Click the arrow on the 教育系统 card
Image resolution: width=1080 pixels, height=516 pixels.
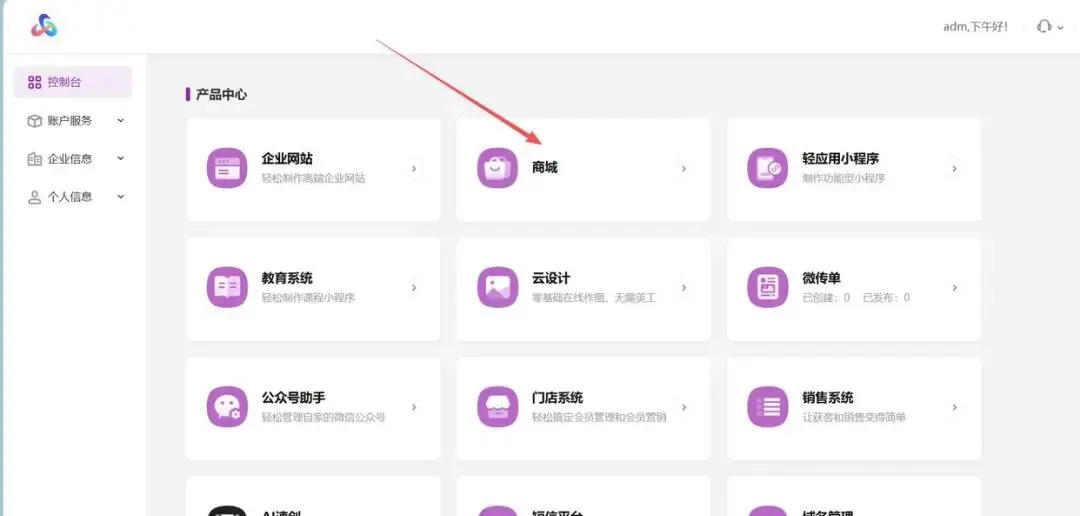[414, 287]
